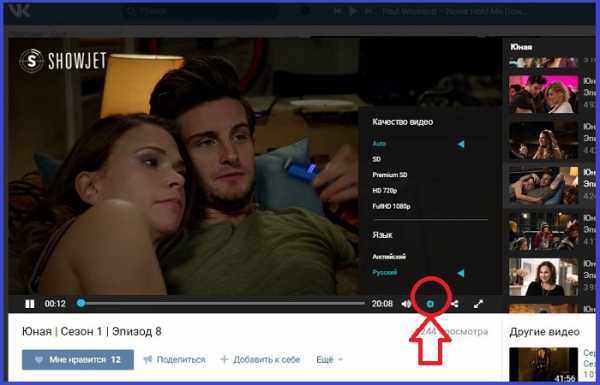This screenshot has width=600, height=385.
Task: Click the video title Юная | Сезон 1 | Эпизод 8
Action: 91,331
